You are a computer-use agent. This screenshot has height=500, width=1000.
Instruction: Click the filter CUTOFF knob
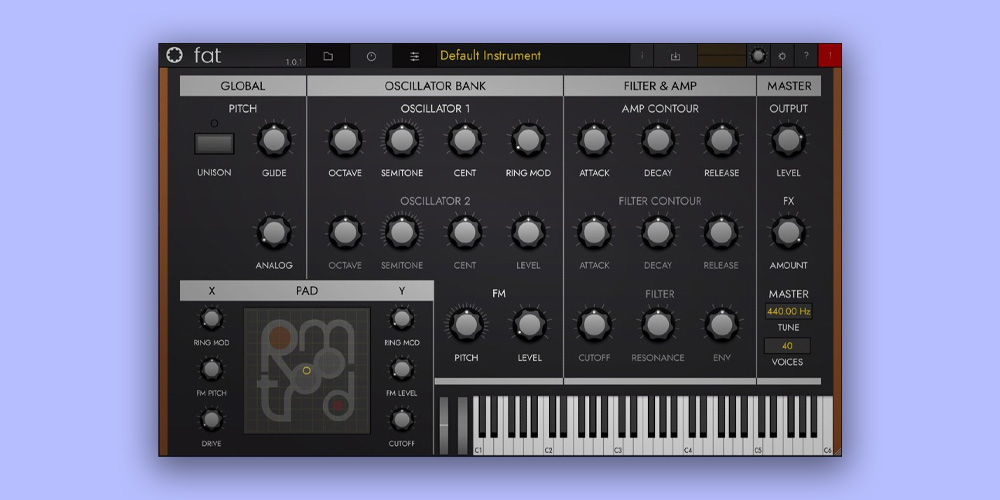[594, 325]
